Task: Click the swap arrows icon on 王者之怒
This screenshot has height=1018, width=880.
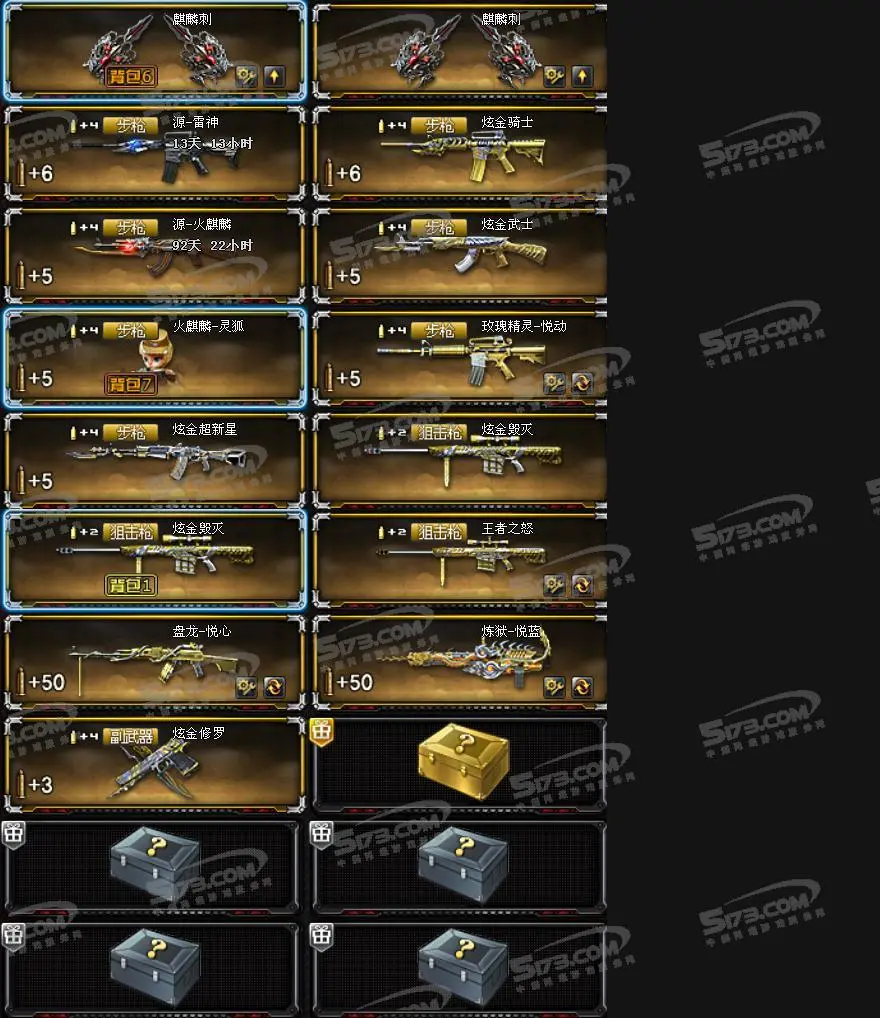Action: 582,585
